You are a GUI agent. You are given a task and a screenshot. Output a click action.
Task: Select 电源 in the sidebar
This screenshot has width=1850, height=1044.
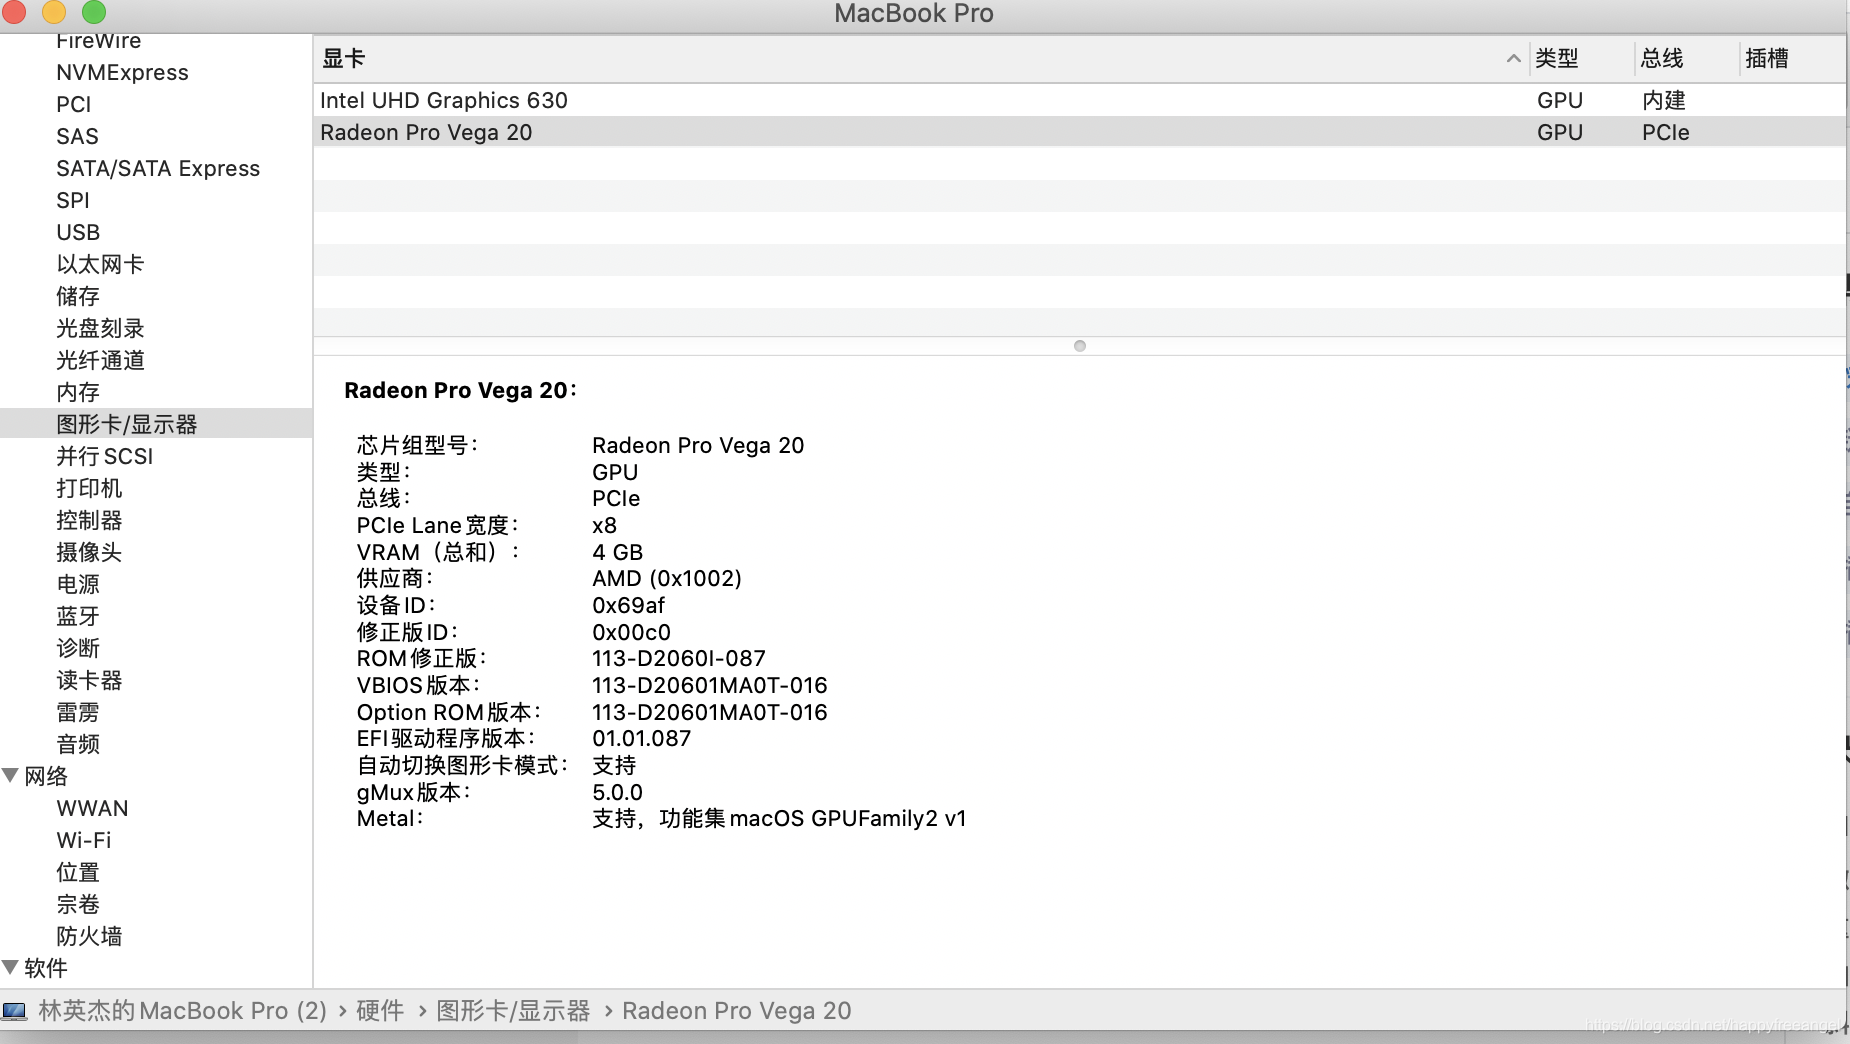pos(78,585)
